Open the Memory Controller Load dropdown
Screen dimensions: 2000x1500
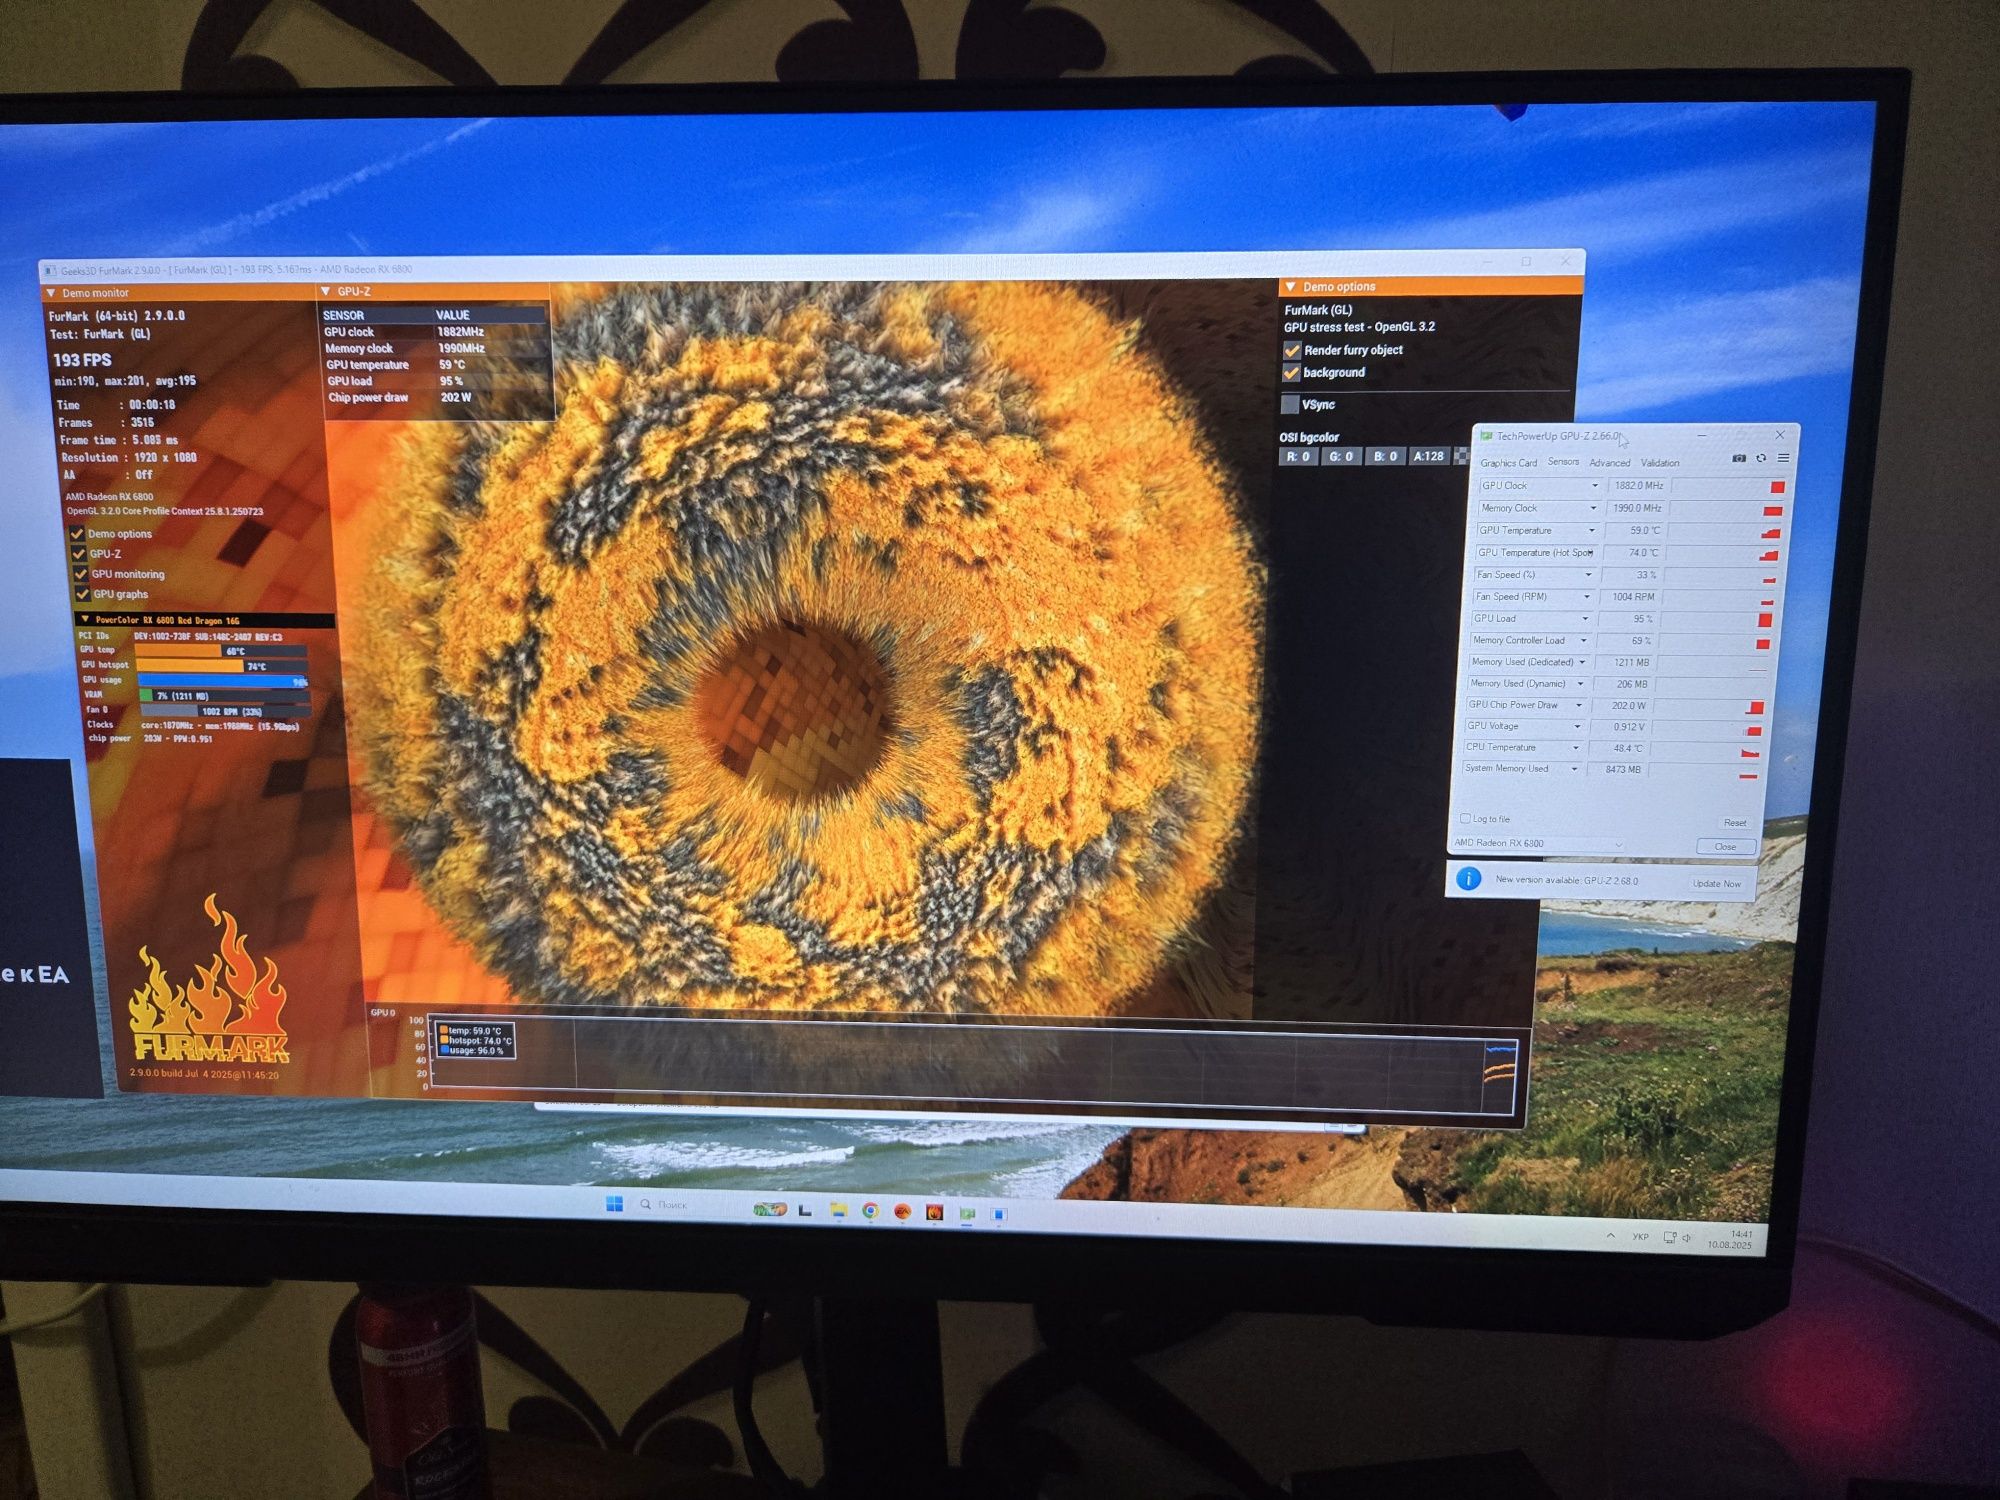(1583, 640)
